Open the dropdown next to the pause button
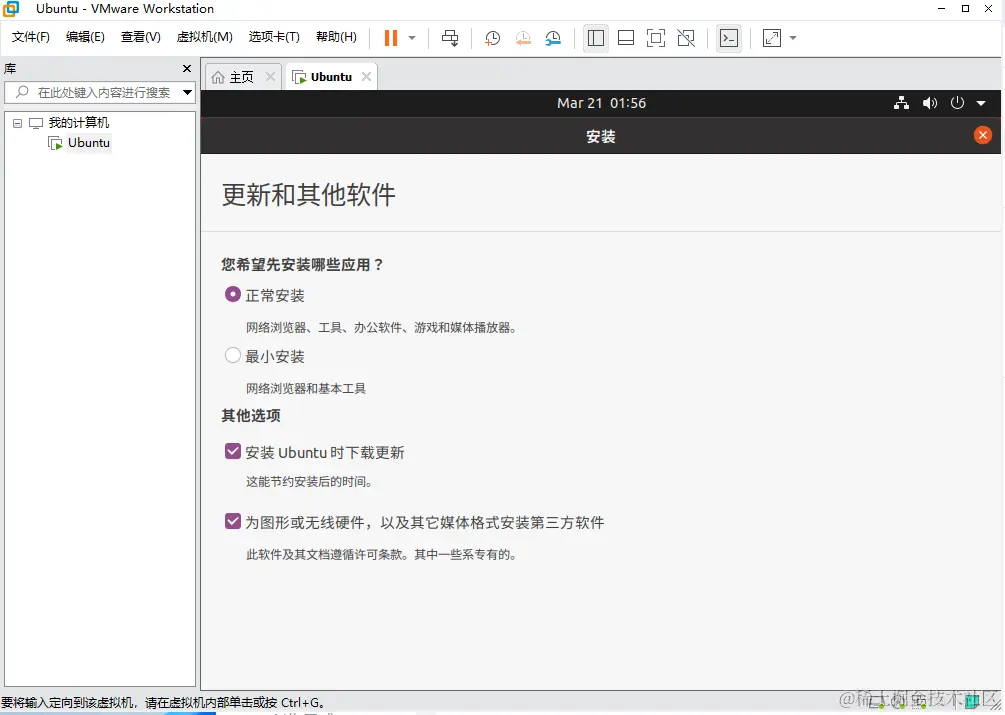The height and width of the screenshot is (715, 1005). point(410,38)
